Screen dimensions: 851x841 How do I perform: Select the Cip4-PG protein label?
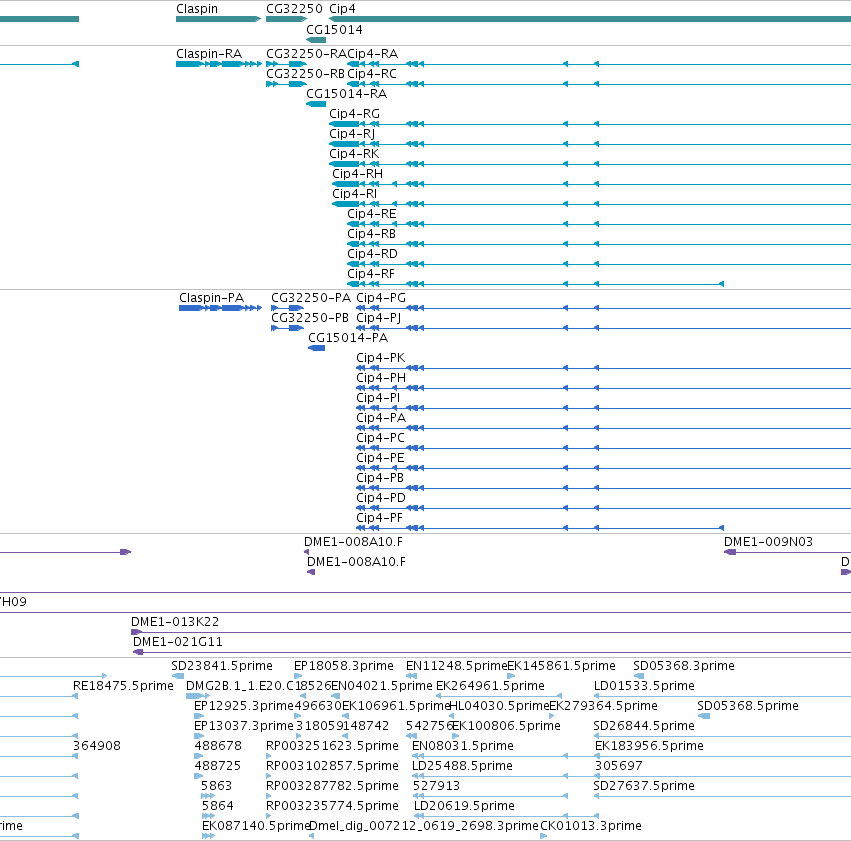[x=381, y=298]
